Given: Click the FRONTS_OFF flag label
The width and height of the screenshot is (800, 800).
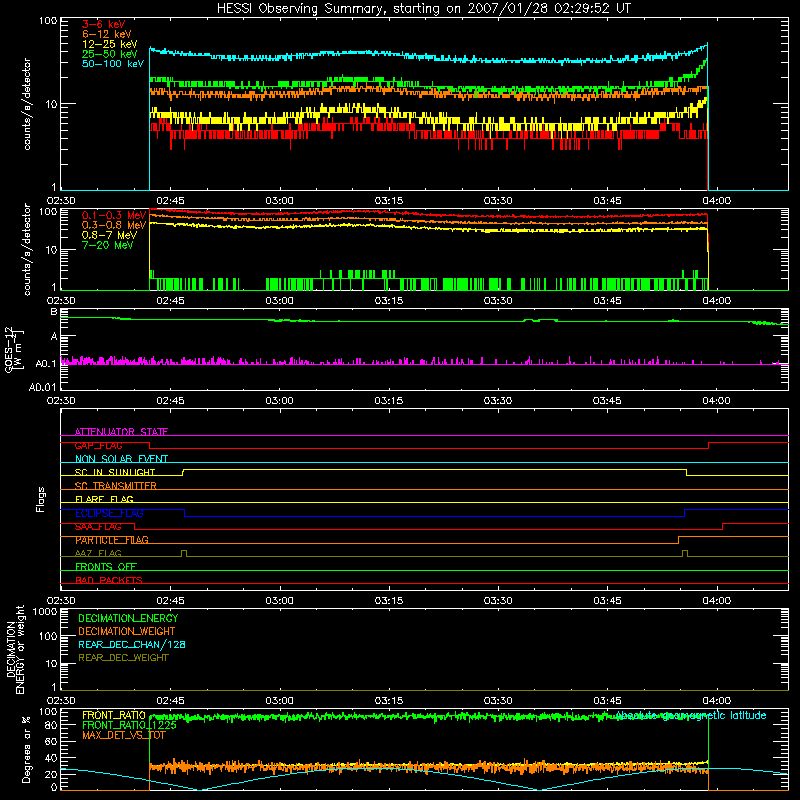Looking at the screenshot, I should (x=106, y=567).
